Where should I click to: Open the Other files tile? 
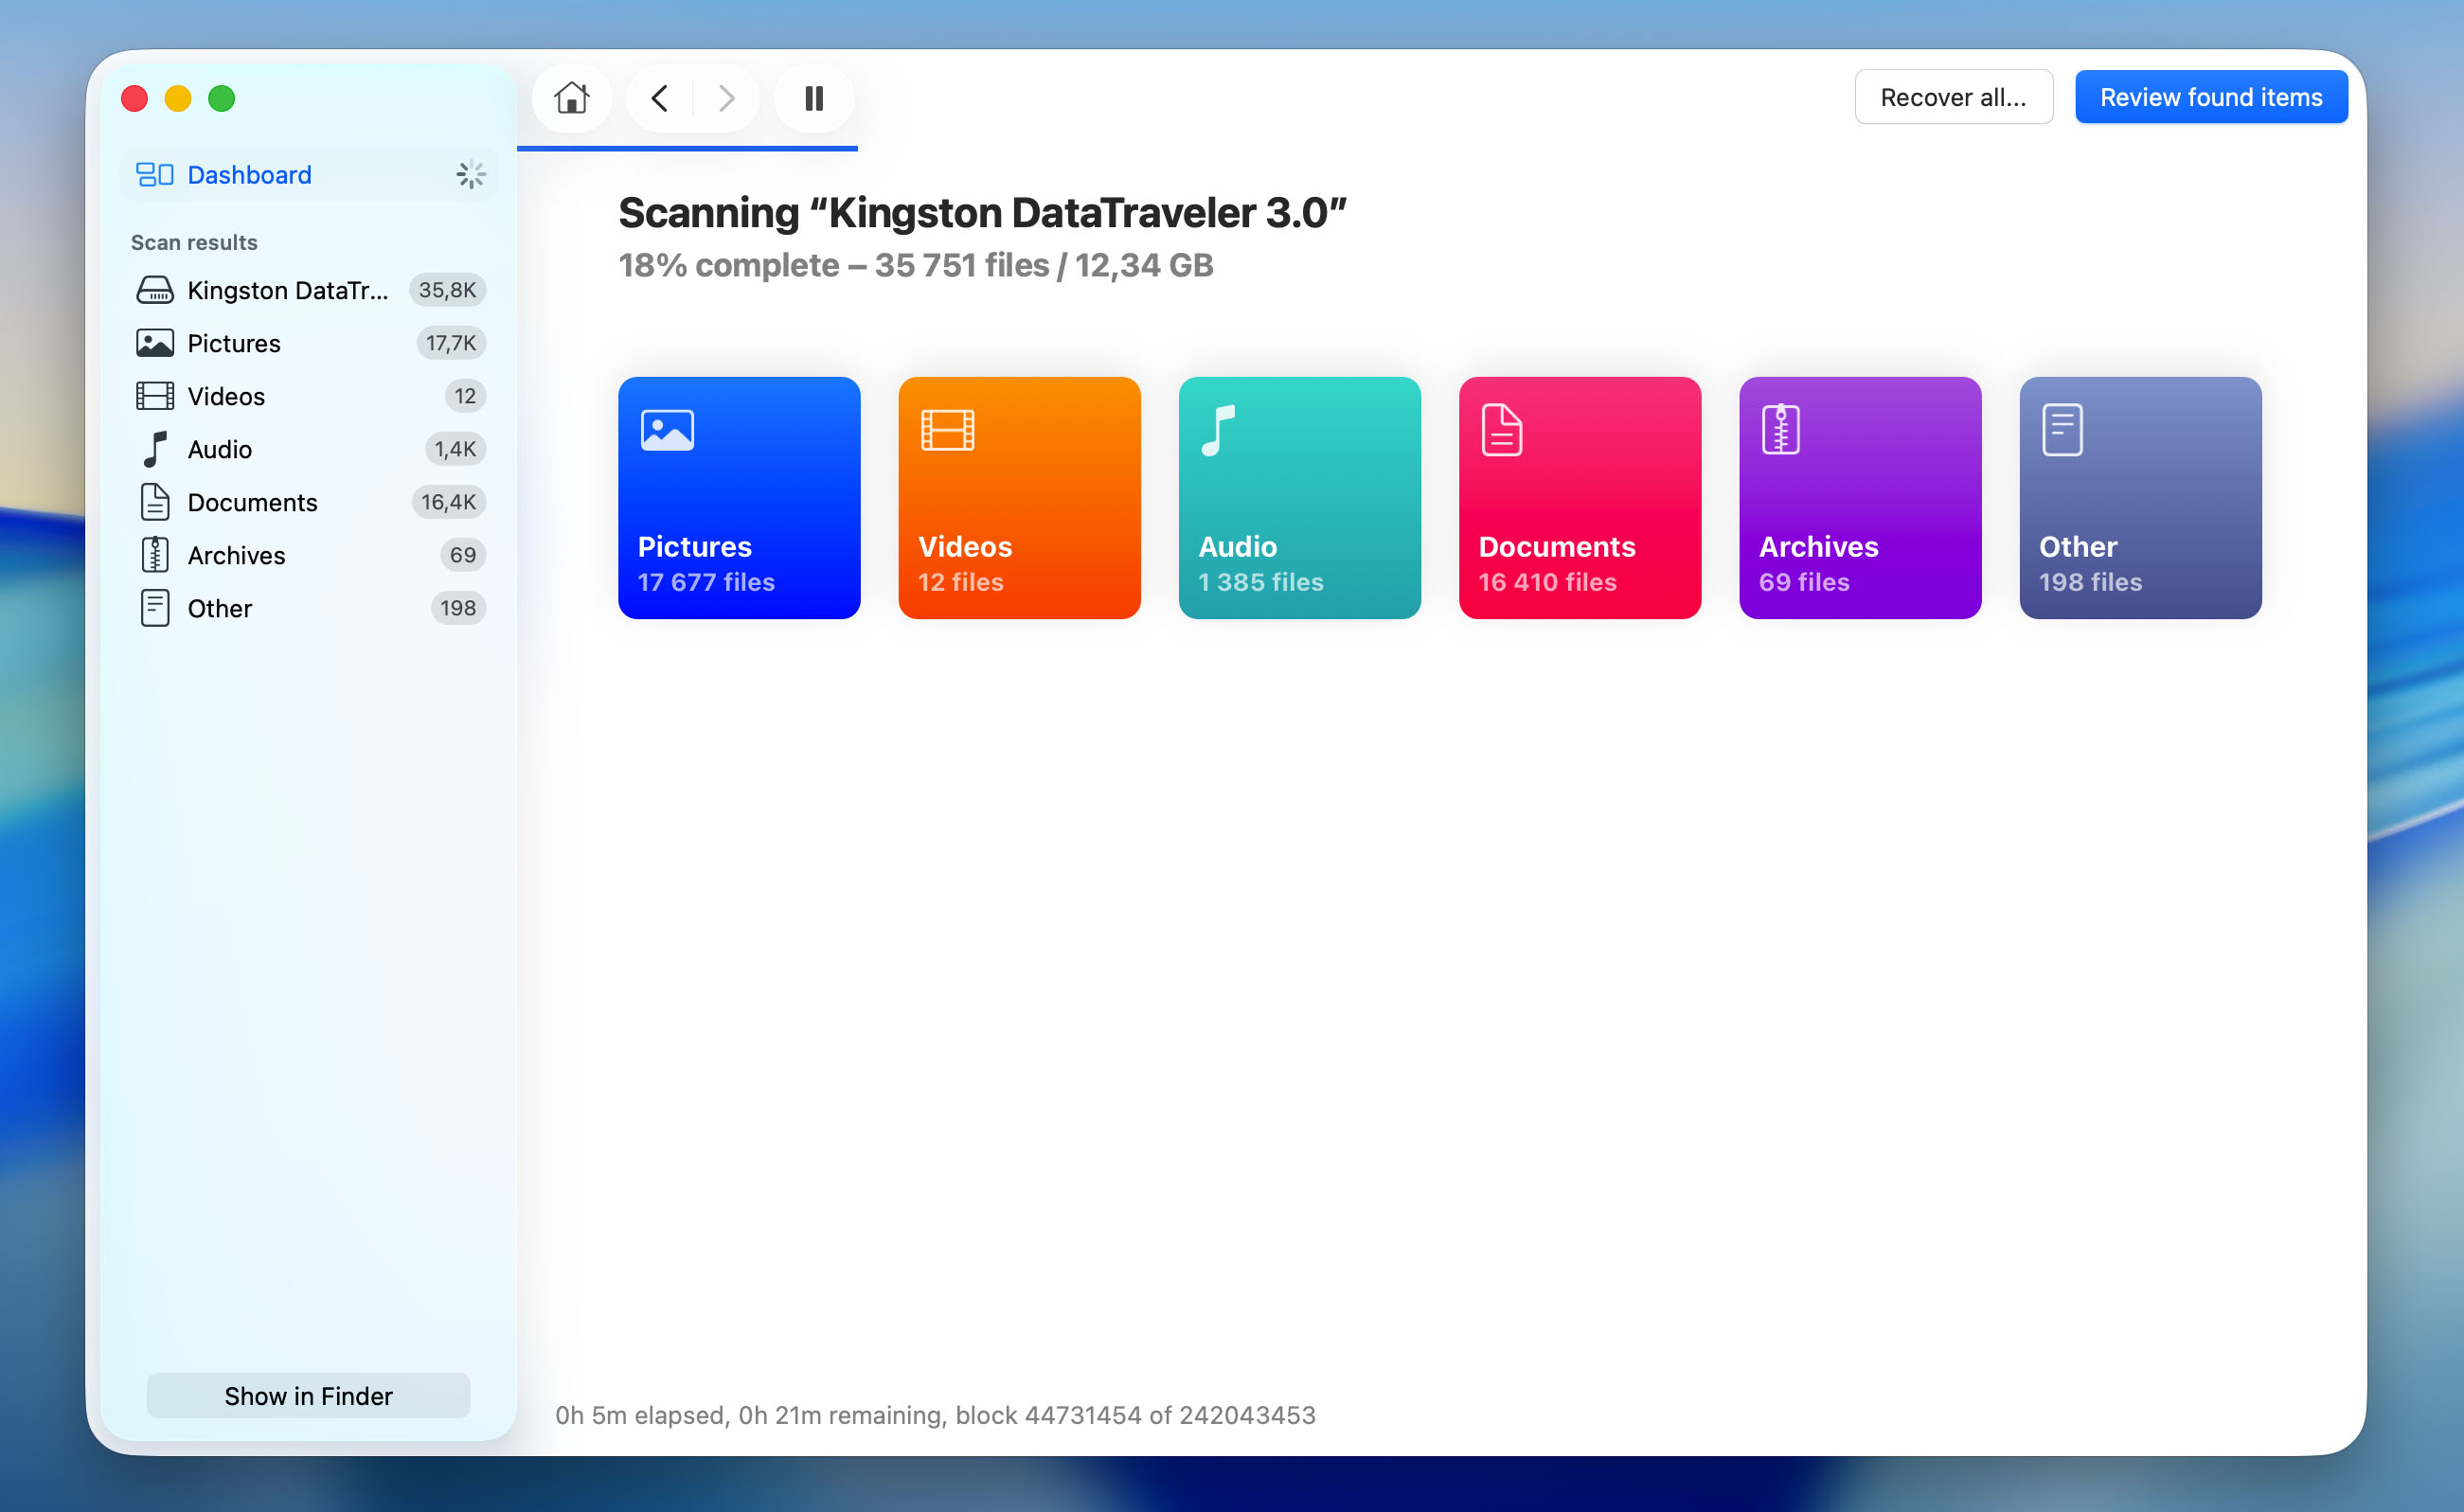tap(2140, 498)
